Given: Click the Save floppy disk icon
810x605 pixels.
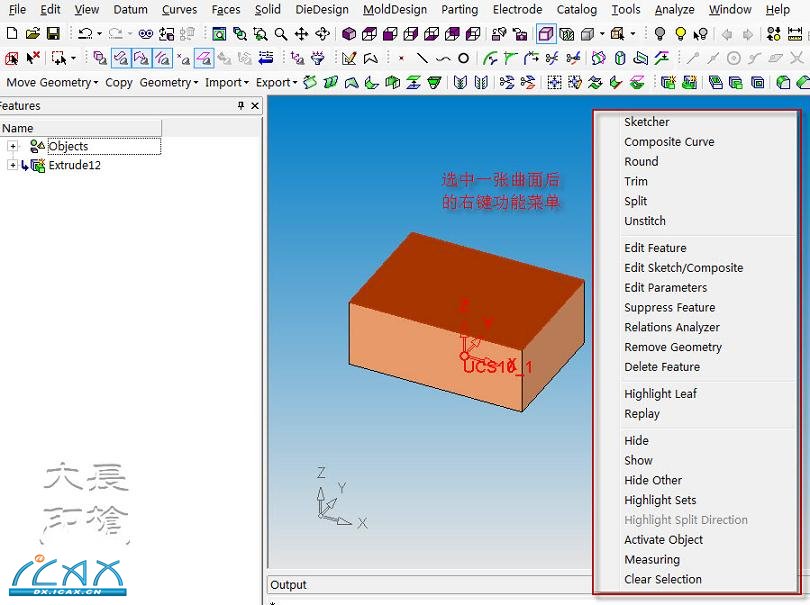Looking at the screenshot, I should pos(53,34).
